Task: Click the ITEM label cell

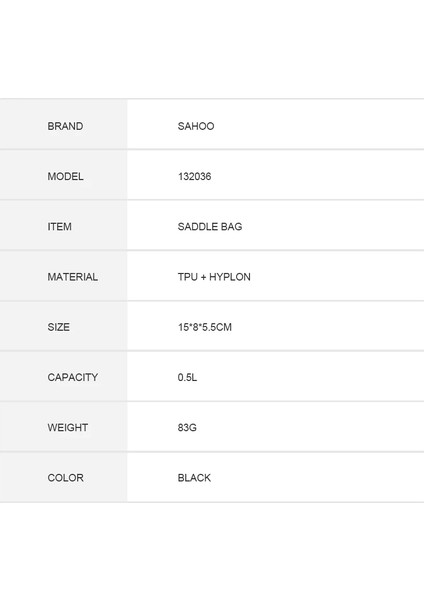Action: click(x=64, y=225)
